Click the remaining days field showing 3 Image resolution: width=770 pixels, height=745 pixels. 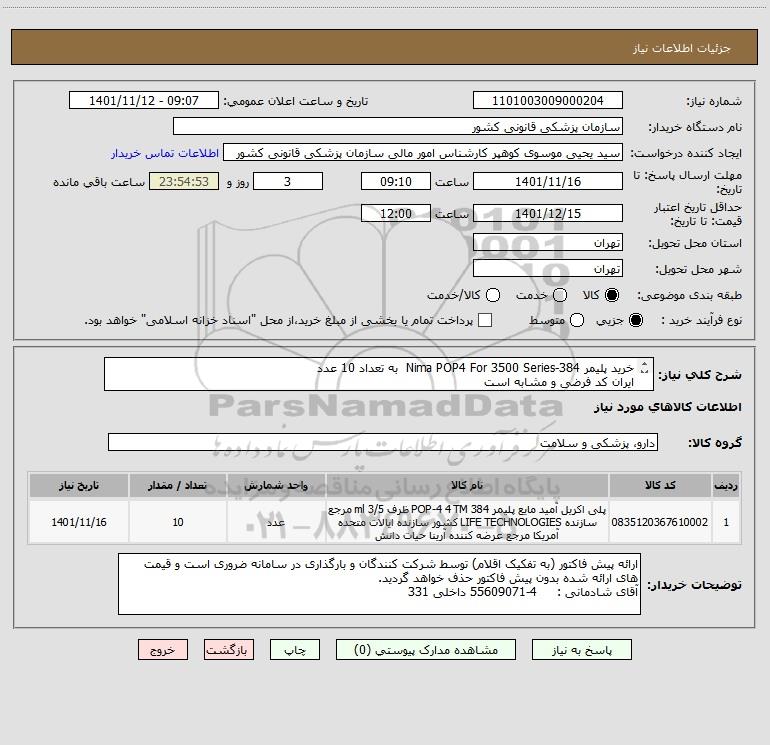[288, 182]
